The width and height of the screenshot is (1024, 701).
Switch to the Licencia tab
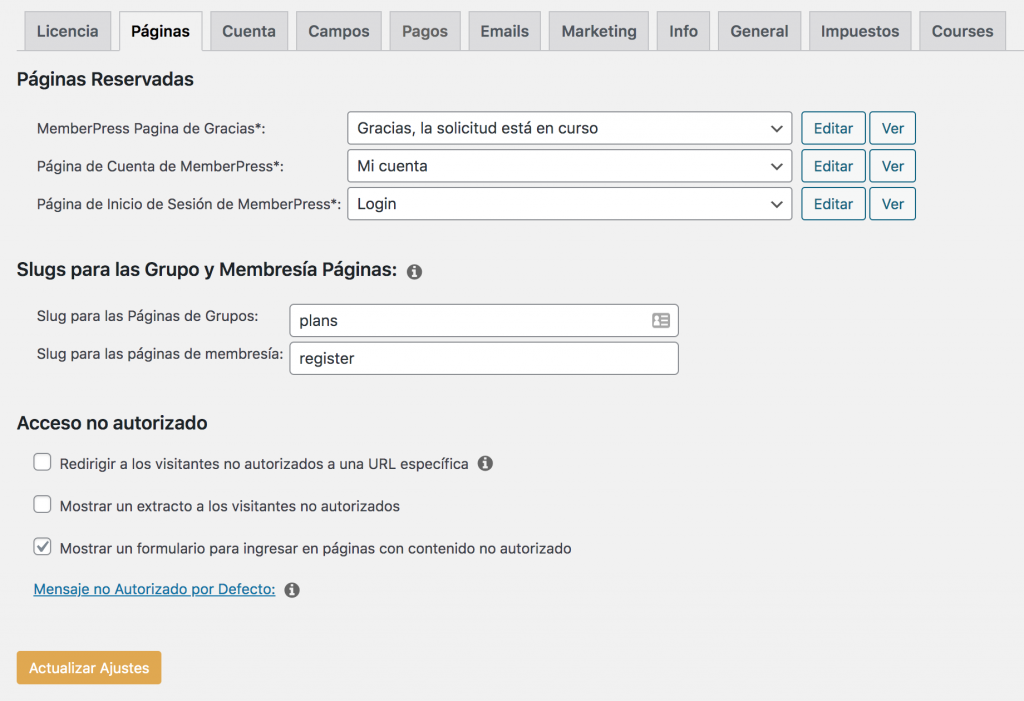pyautogui.click(x=67, y=31)
